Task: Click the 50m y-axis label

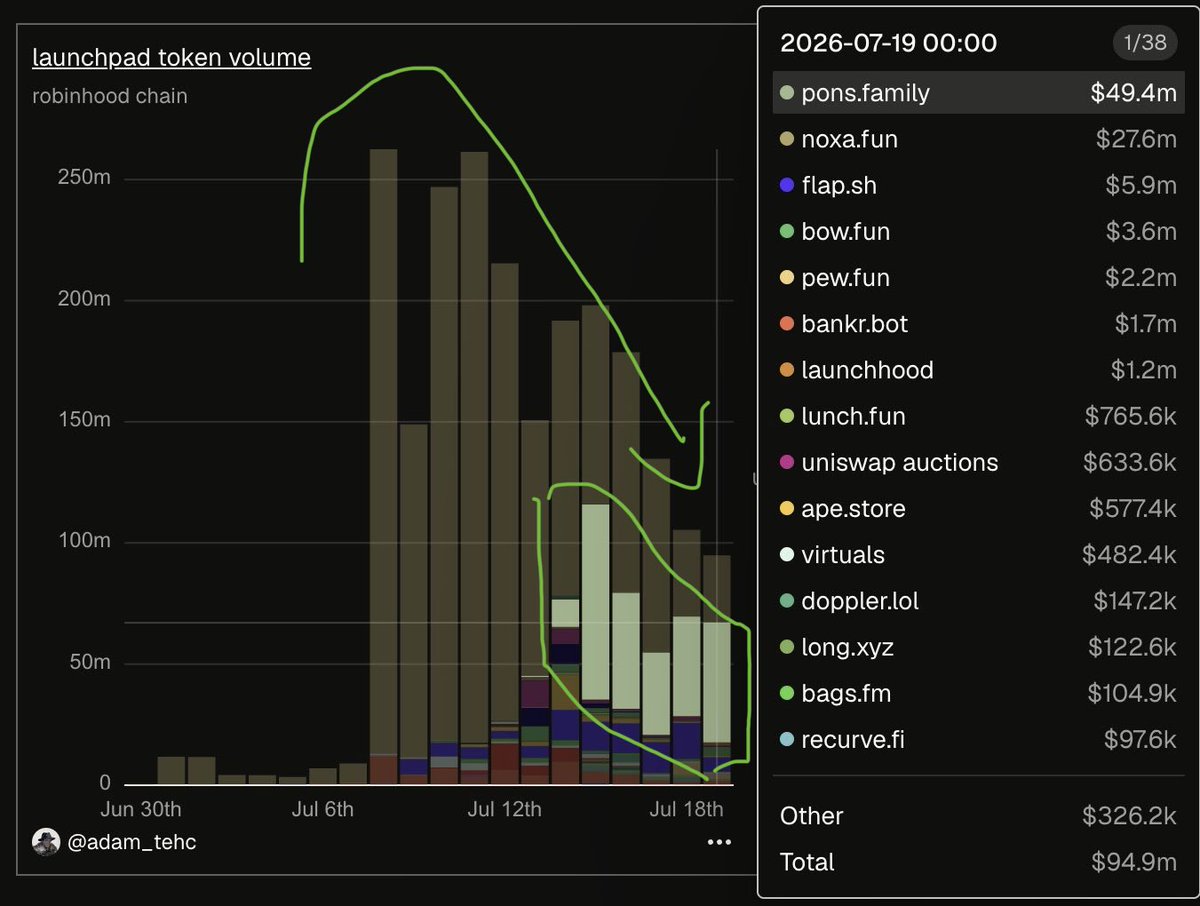Action: (x=88, y=663)
